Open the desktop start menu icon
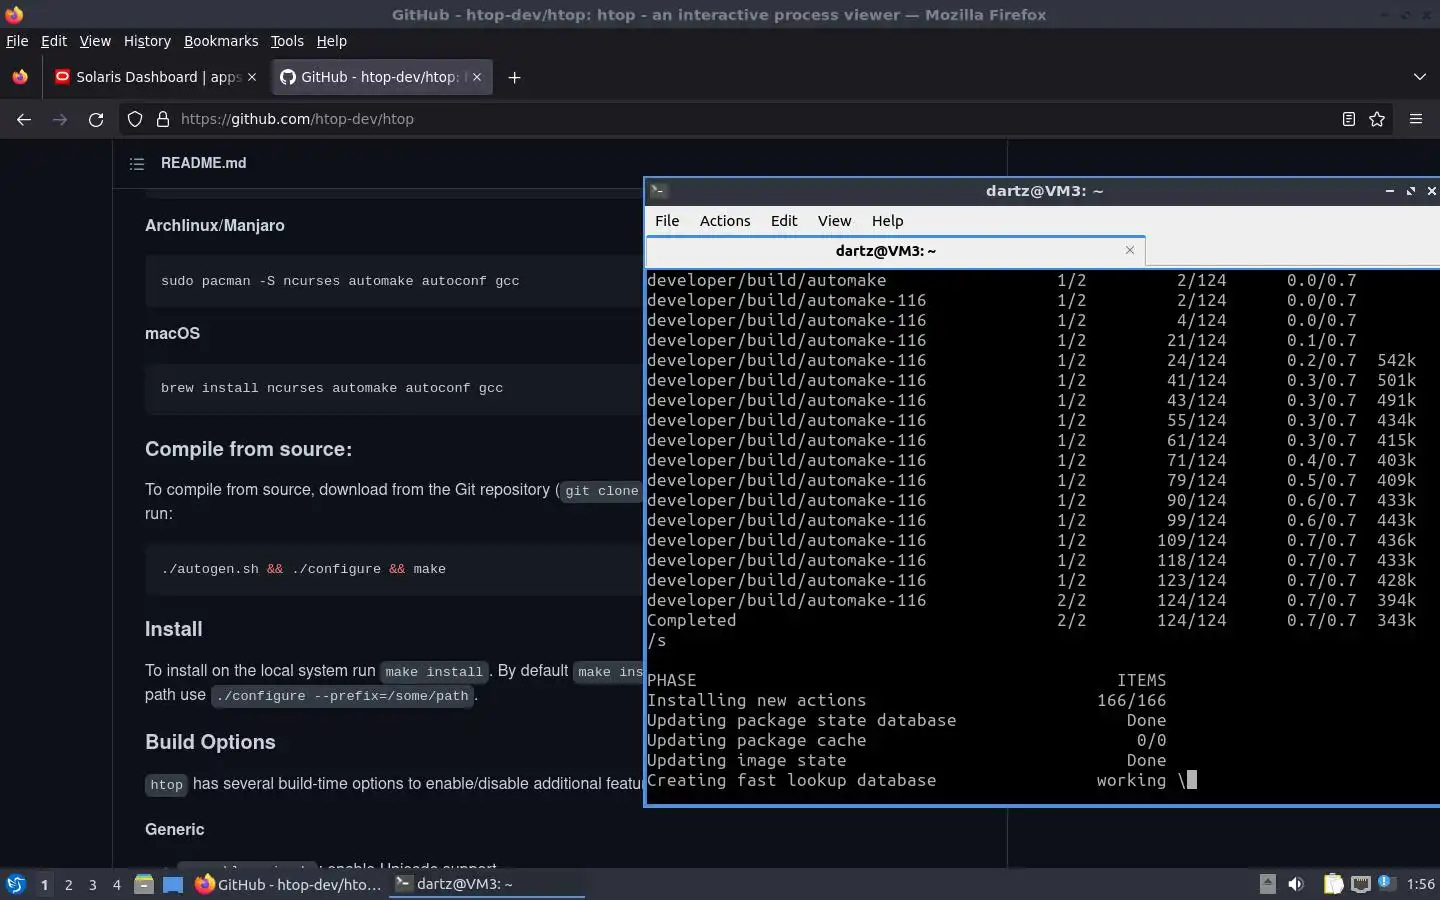 (x=15, y=884)
